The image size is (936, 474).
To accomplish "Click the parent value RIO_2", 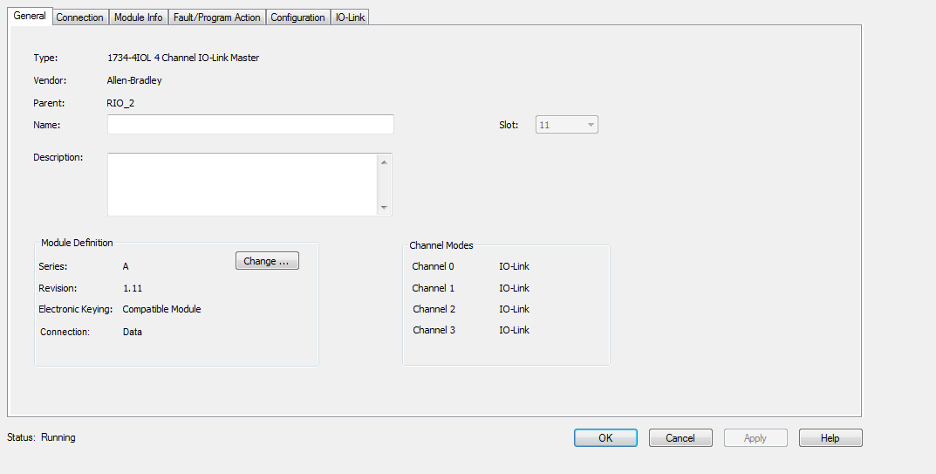I will click(121, 103).
